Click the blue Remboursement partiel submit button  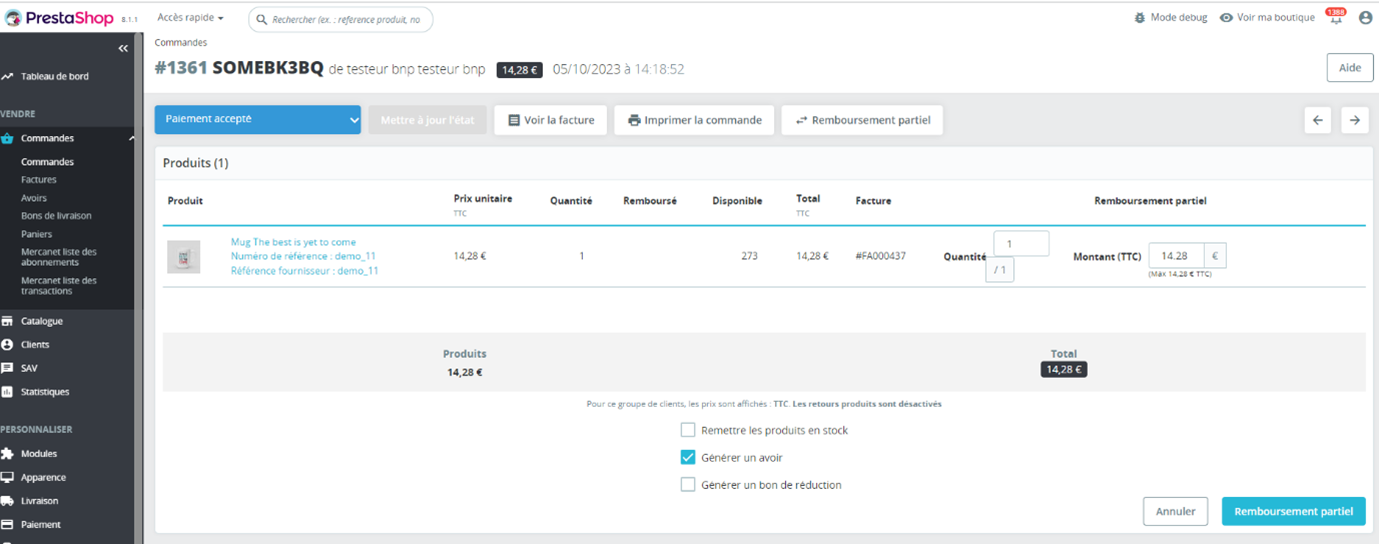coord(1293,511)
